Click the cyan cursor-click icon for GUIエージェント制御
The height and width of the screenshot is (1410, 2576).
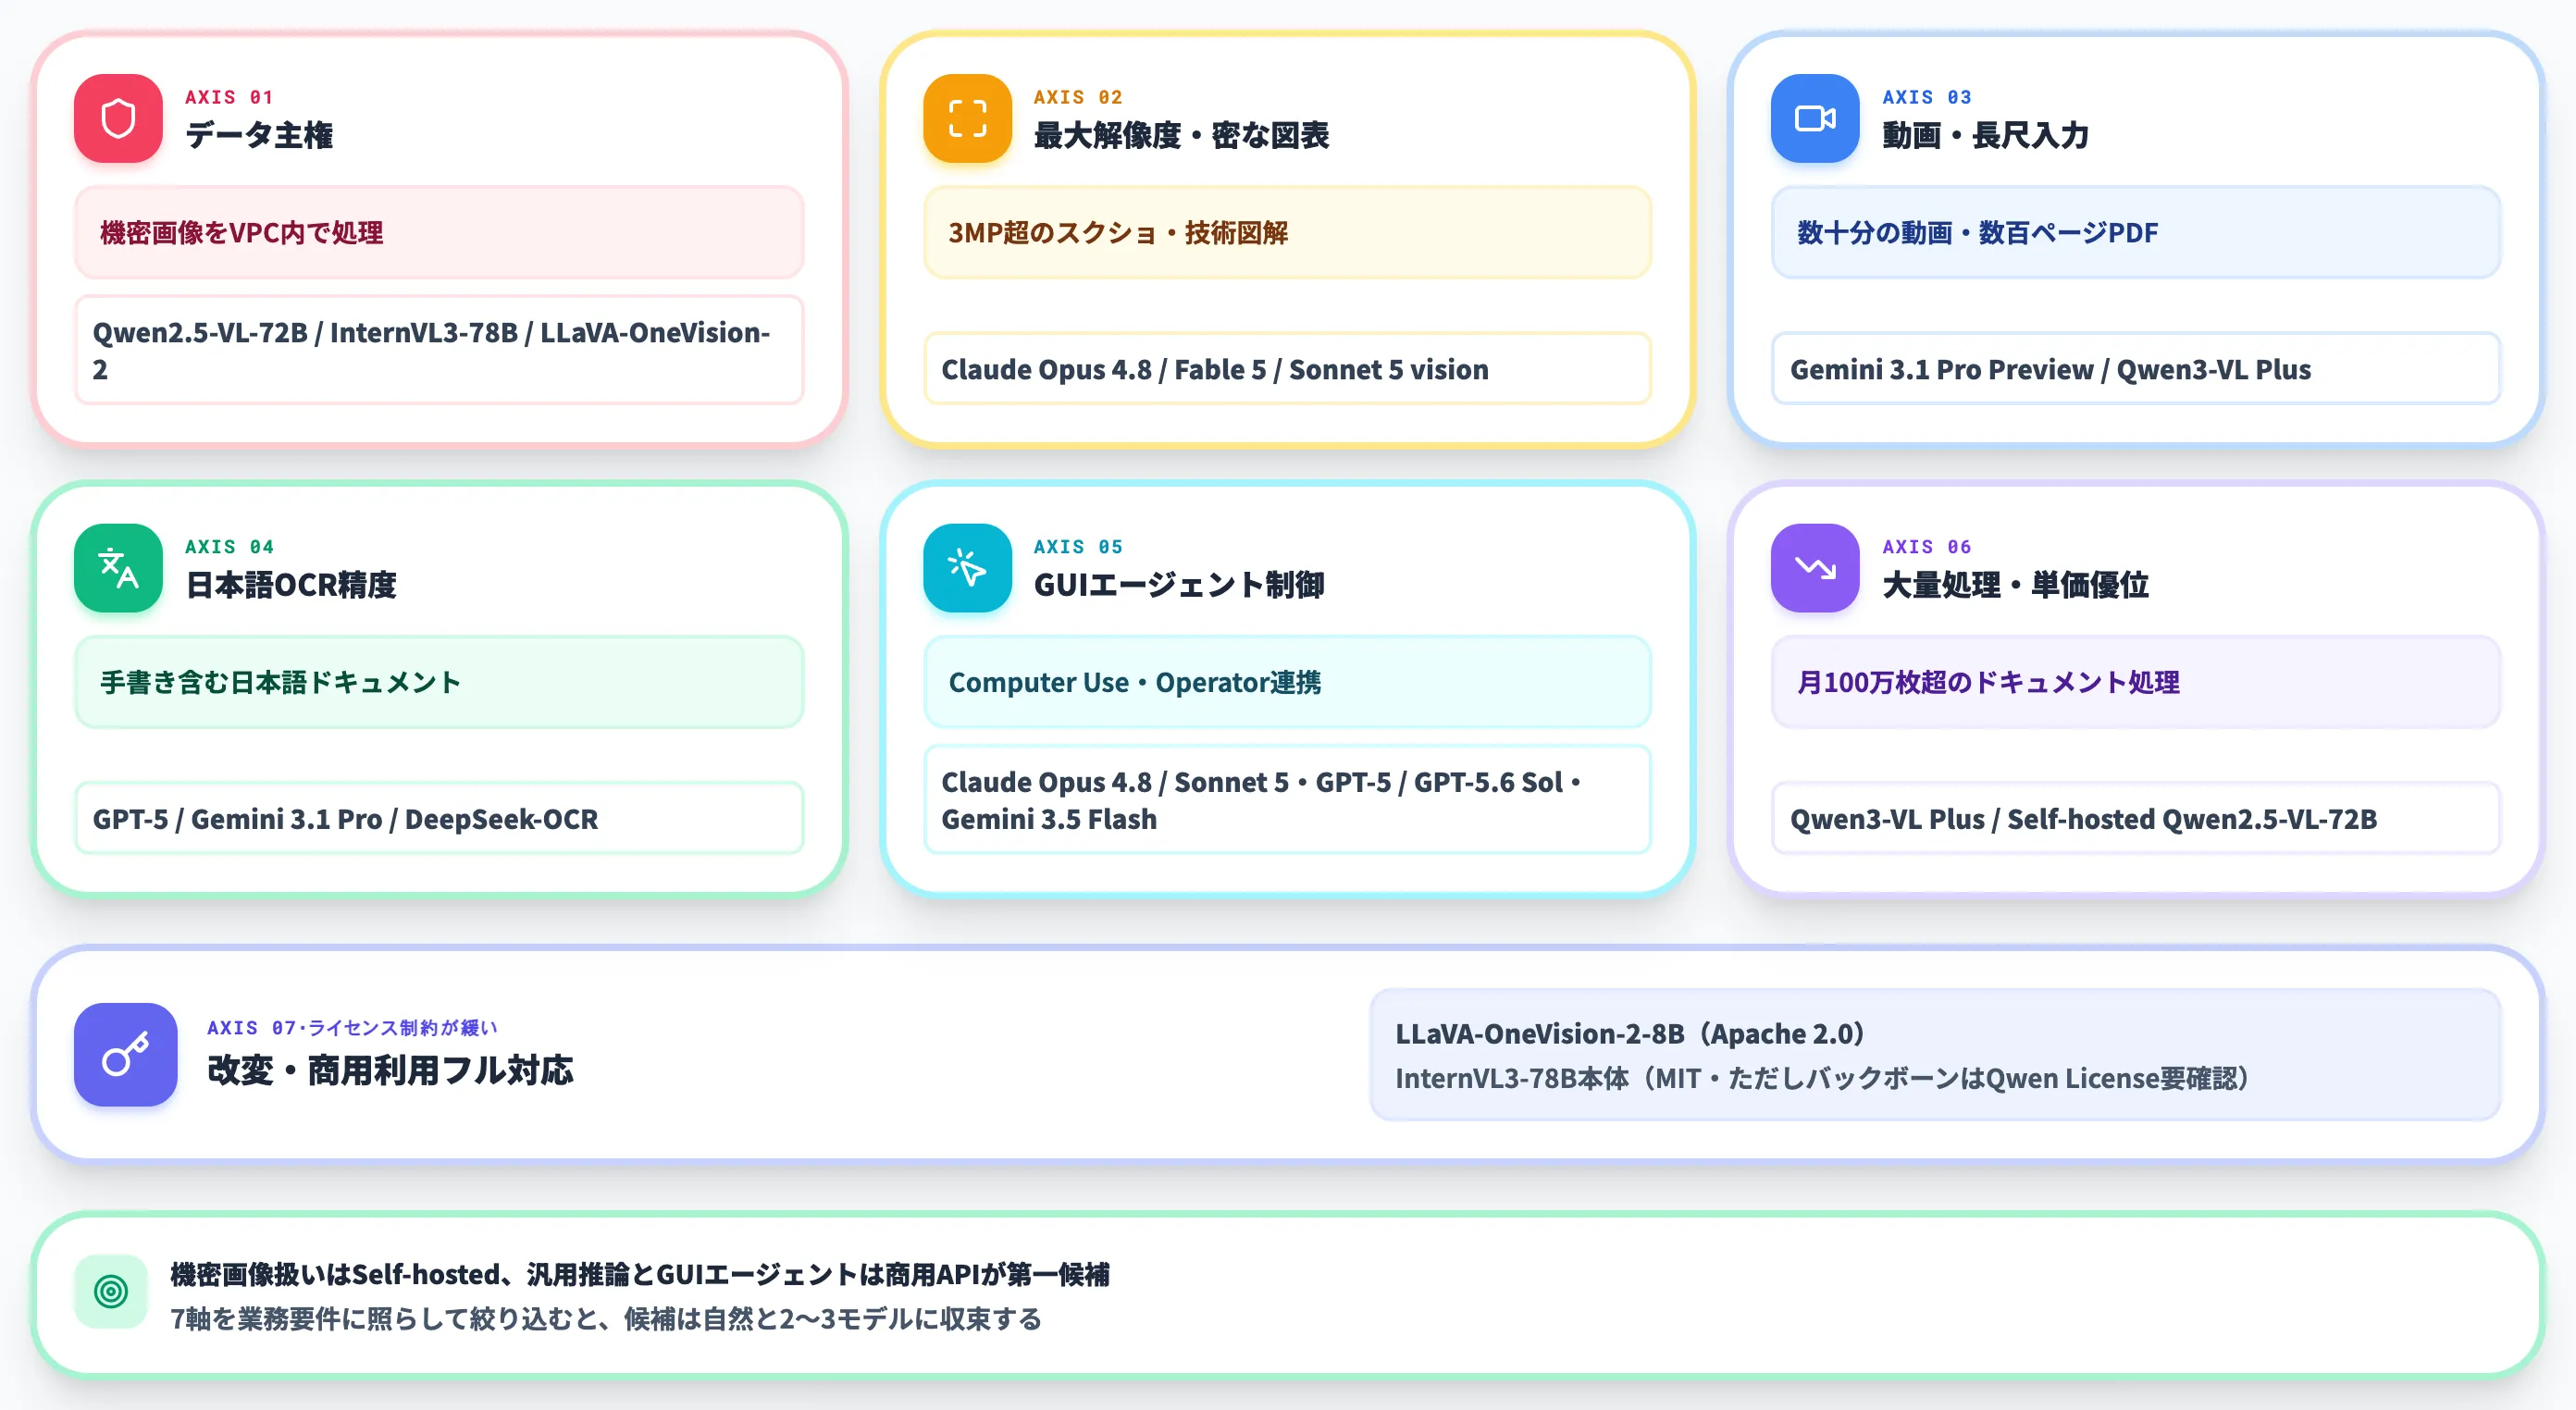pos(967,568)
